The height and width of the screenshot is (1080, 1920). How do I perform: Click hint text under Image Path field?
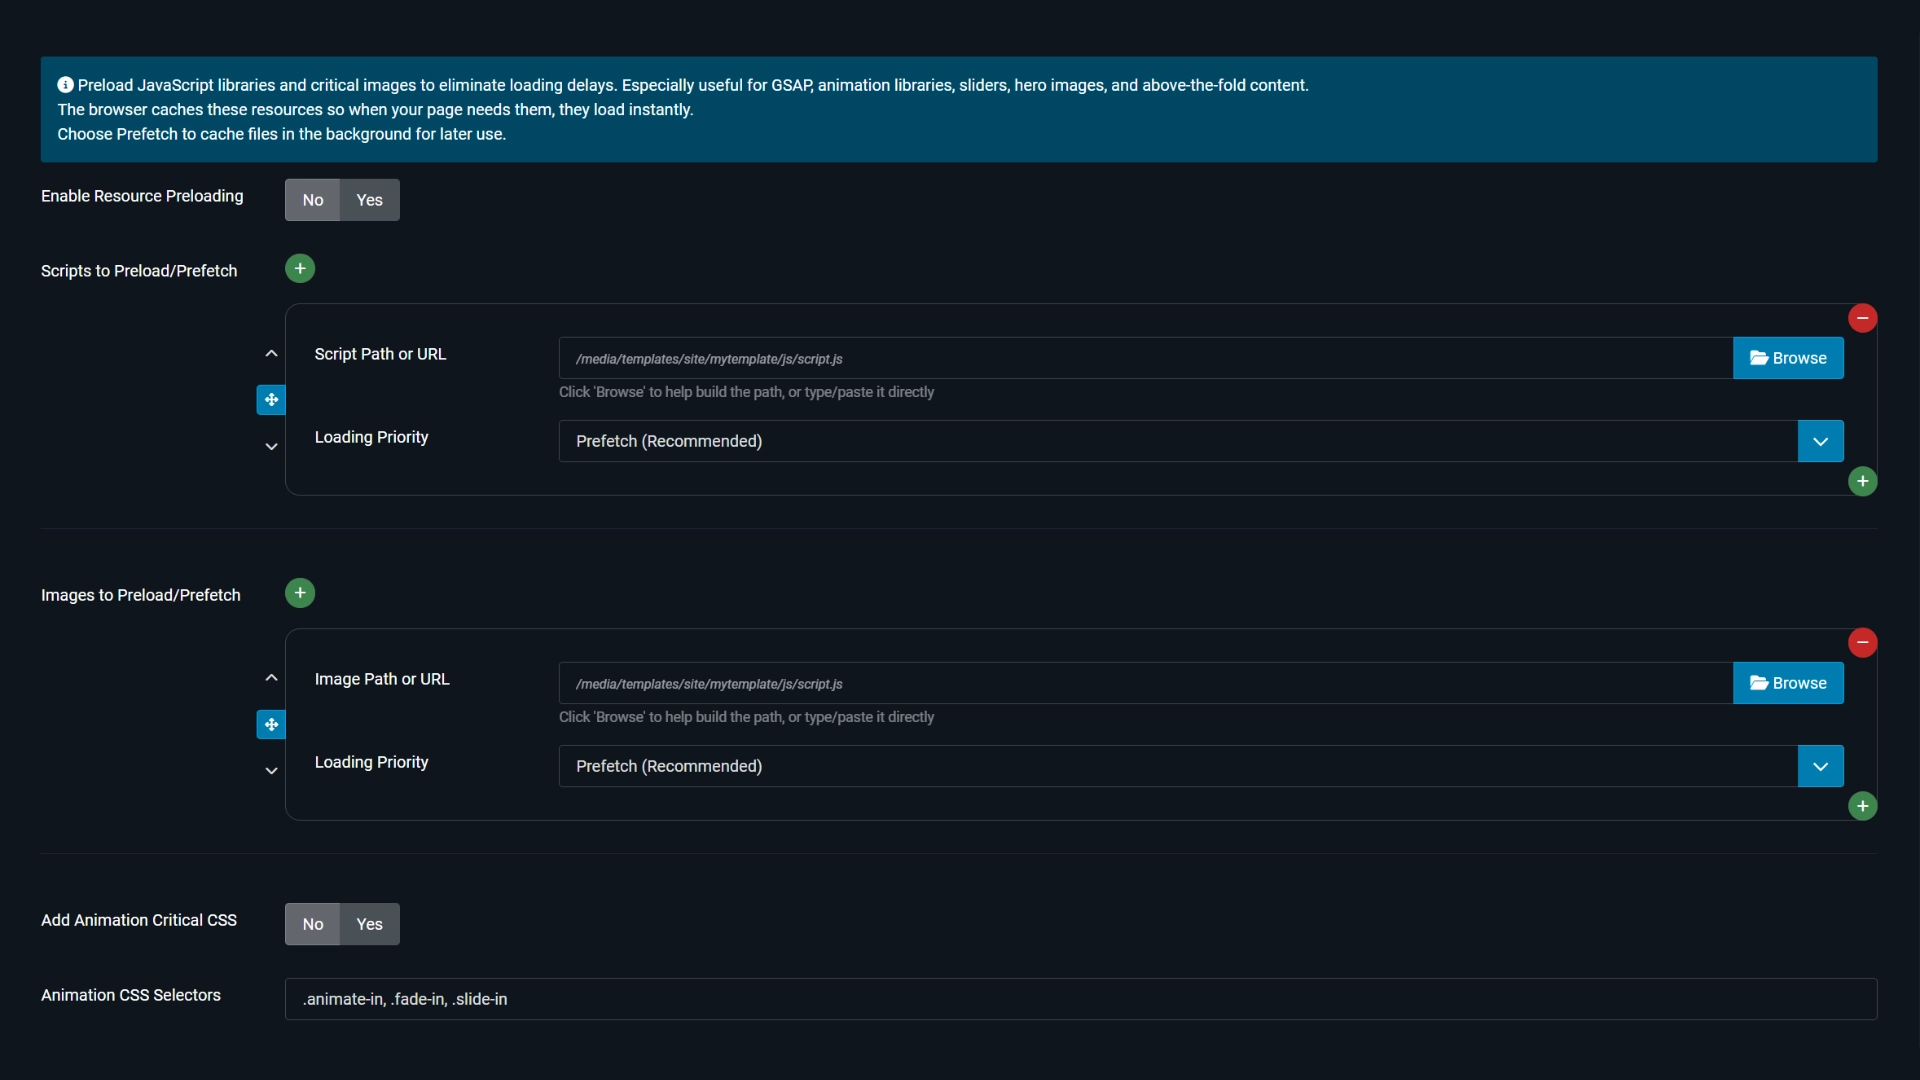pos(746,717)
